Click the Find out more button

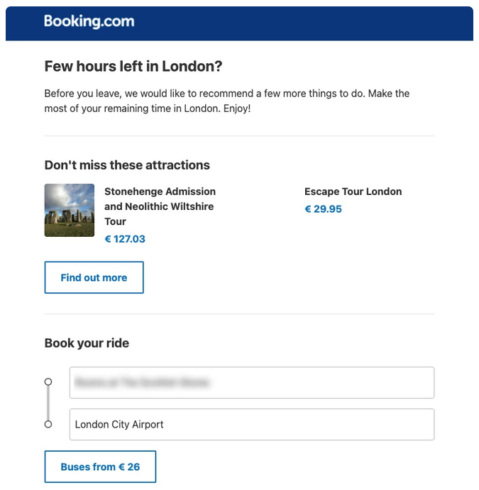click(94, 277)
